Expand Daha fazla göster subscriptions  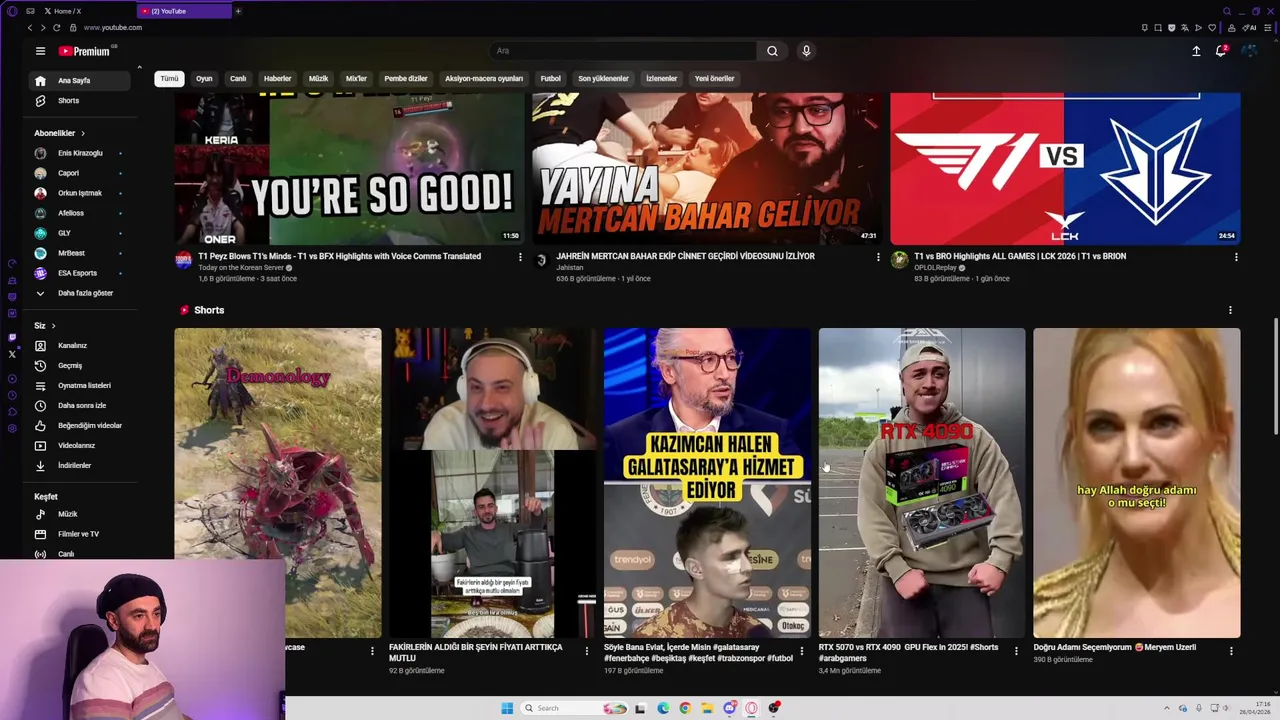pyautogui.click(x=81, y=293)
